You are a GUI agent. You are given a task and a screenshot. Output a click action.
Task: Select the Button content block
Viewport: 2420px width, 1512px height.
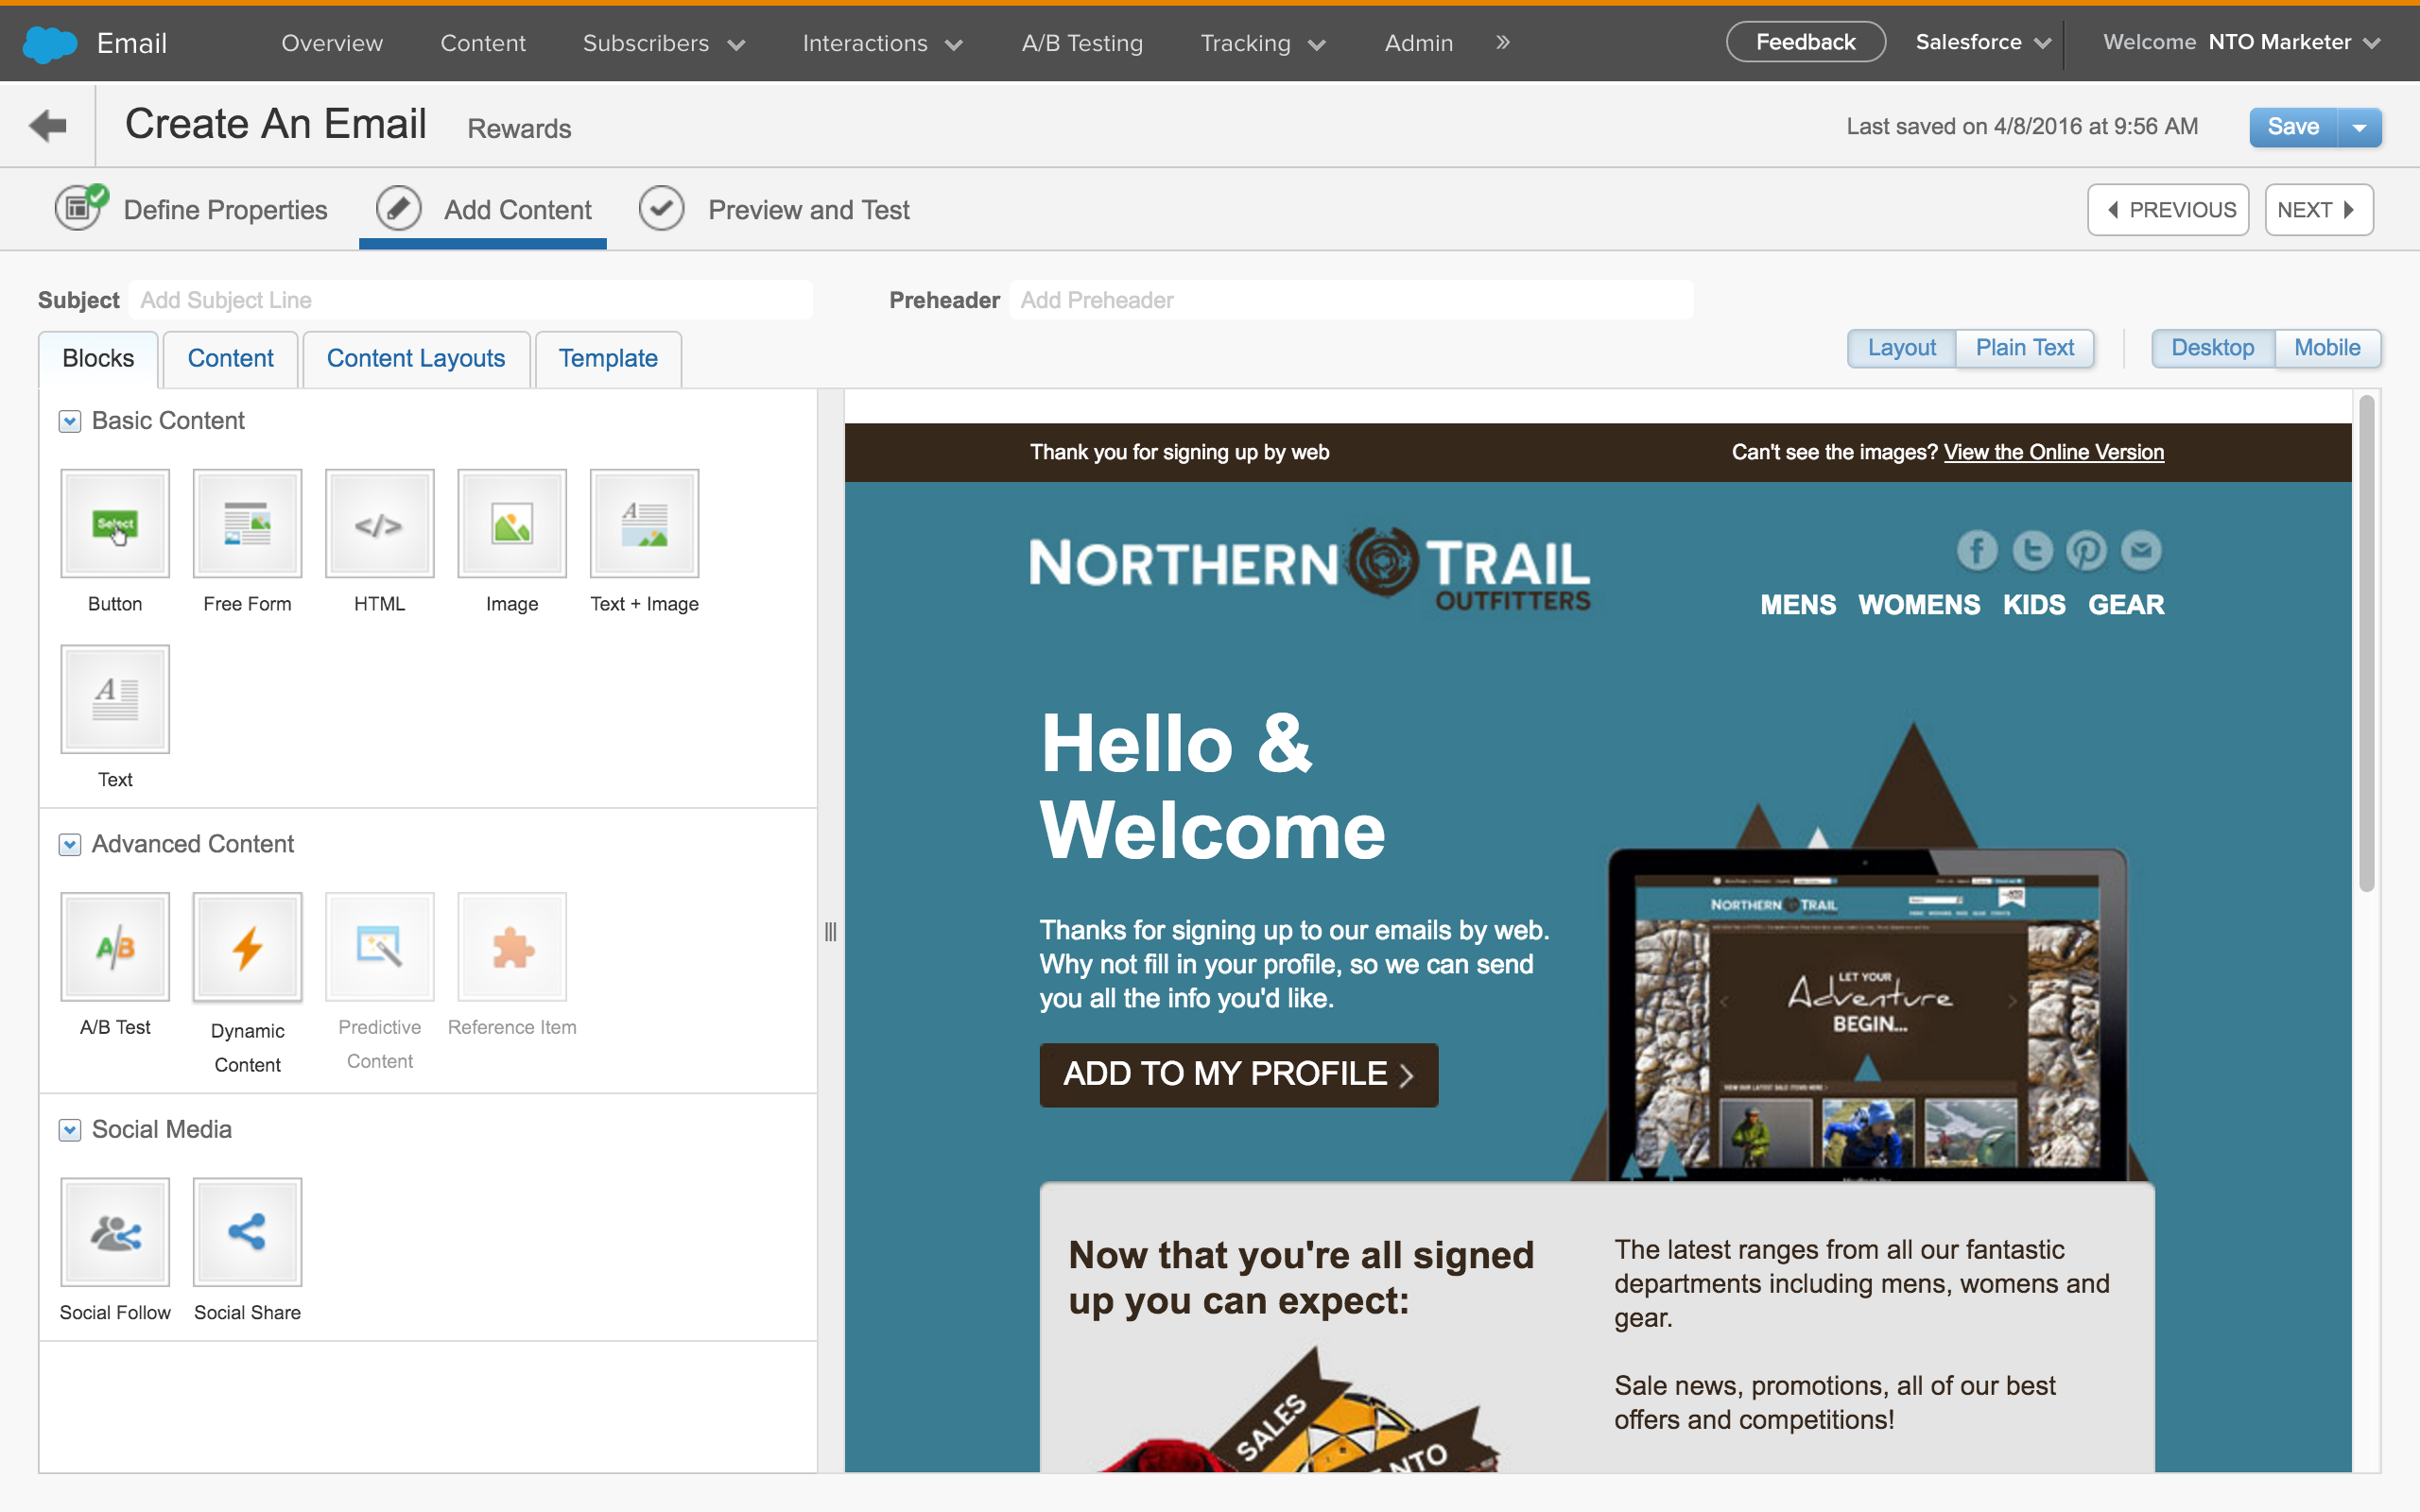coord(114,523)
